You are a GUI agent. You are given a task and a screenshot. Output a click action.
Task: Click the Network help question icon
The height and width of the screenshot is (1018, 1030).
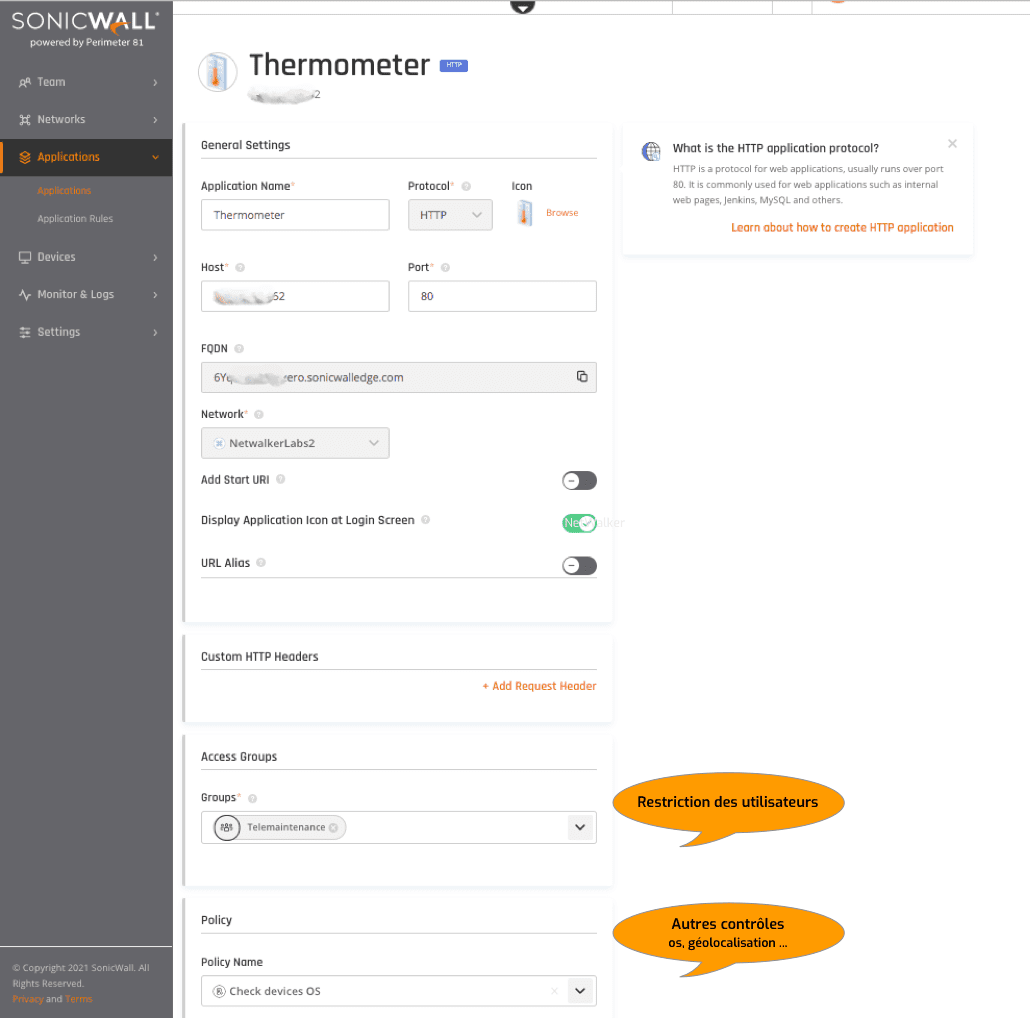tap(259, 414)
